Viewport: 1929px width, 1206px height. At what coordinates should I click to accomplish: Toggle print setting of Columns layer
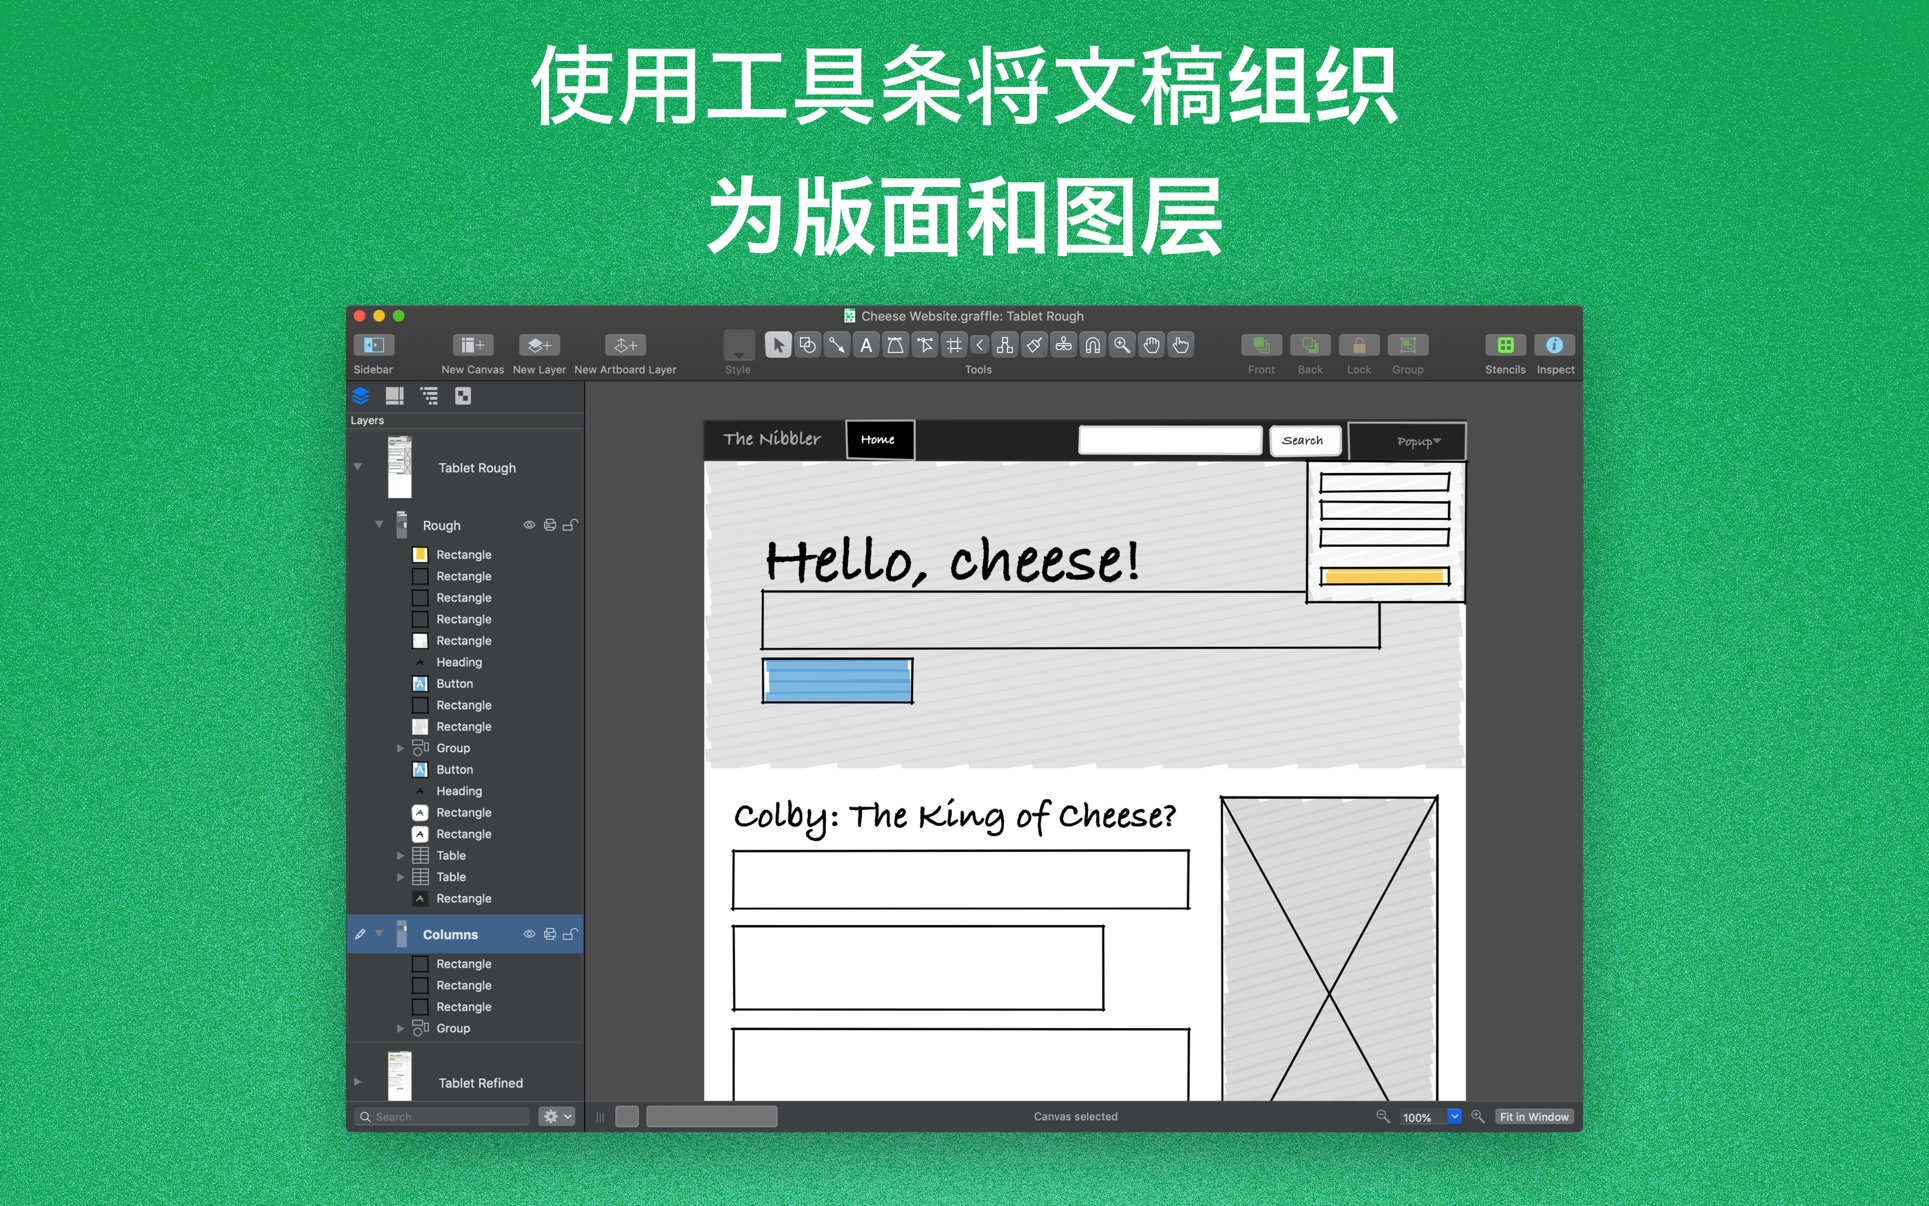[549, 934]
